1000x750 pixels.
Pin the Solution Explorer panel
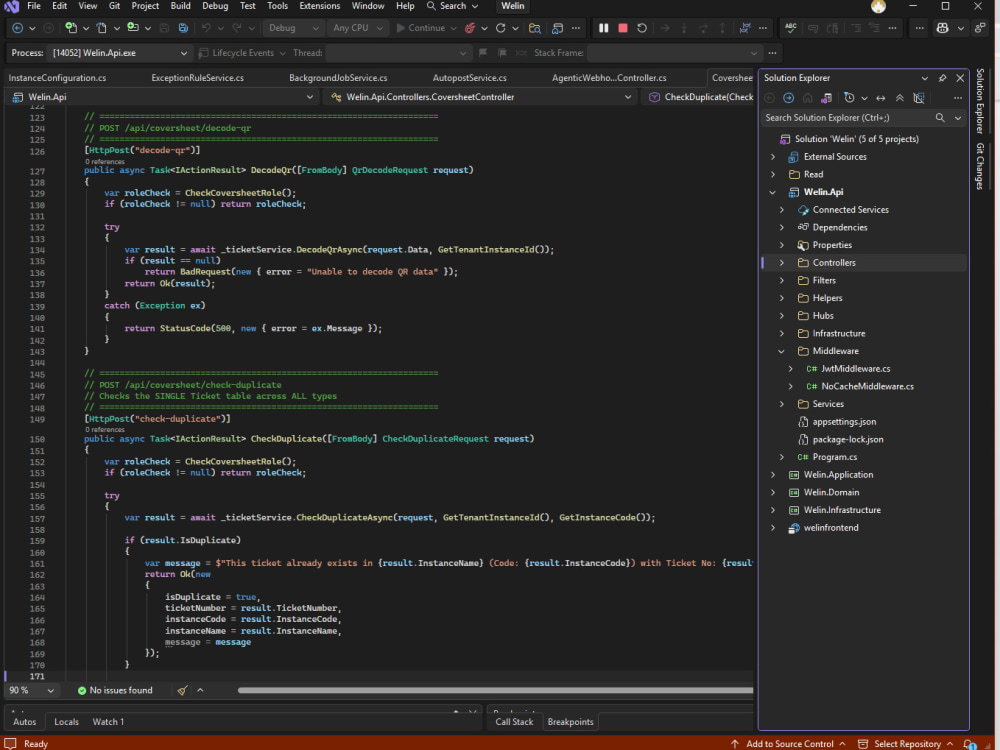(942, 78)
